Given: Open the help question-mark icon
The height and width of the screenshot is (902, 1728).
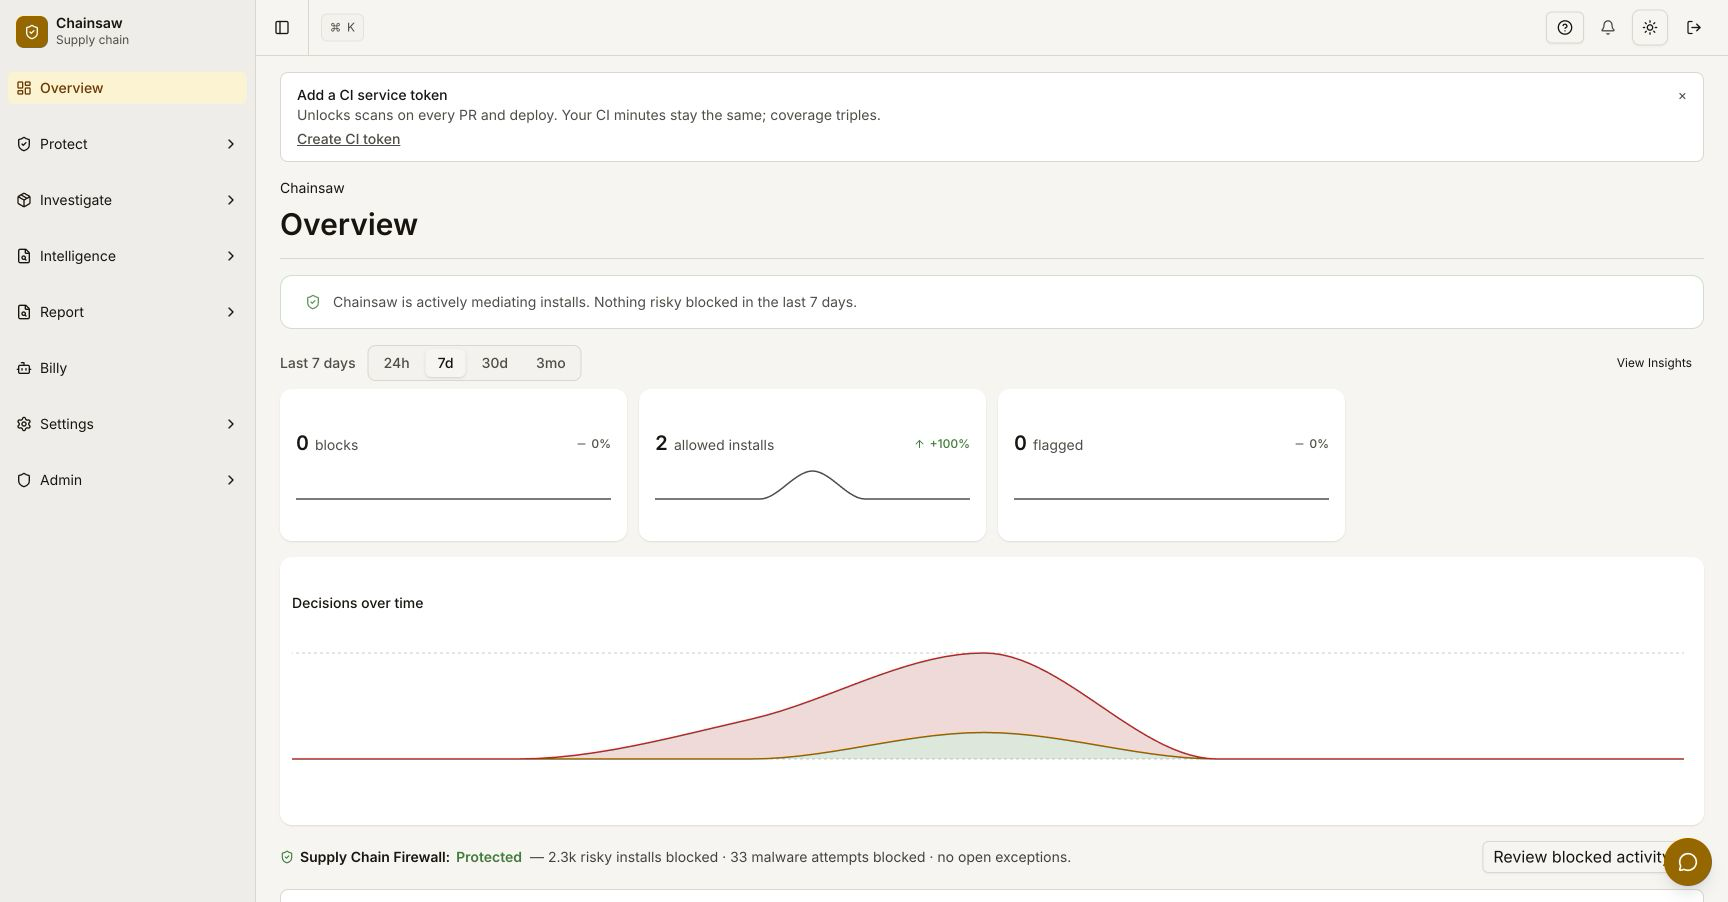Looking at the screenshot, I should (1565, 28).
